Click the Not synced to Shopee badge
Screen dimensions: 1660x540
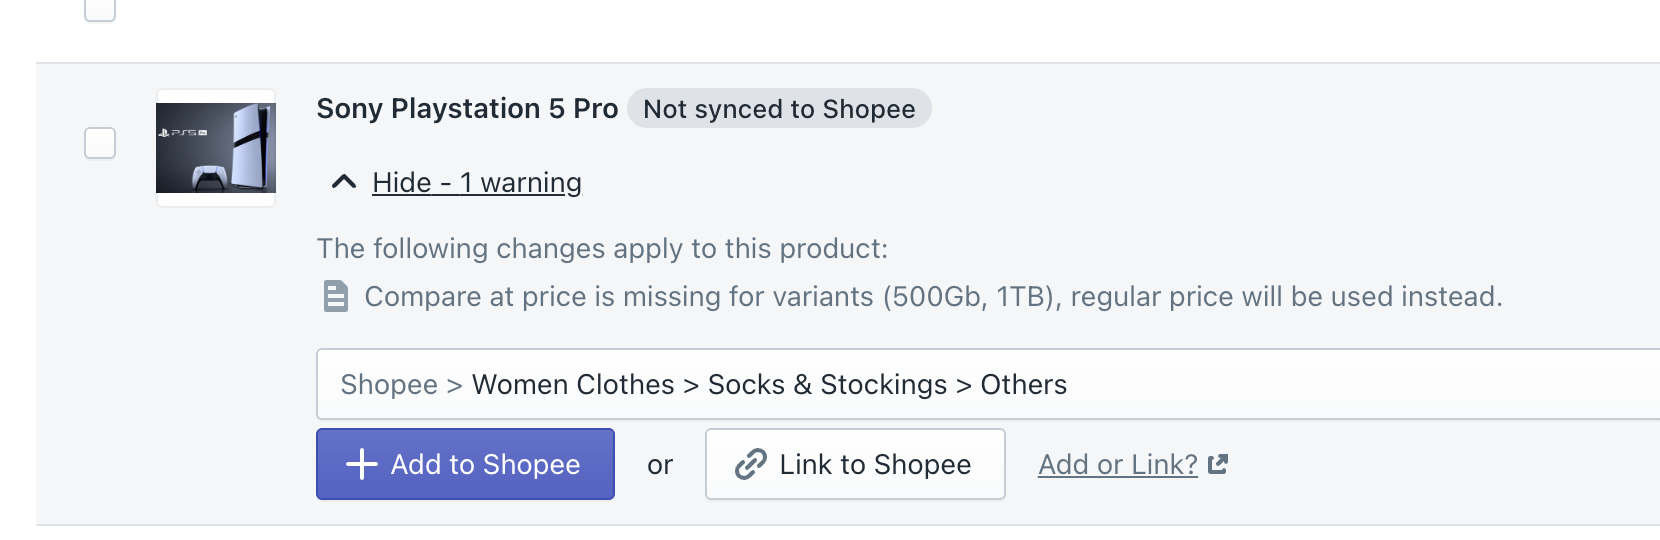click(x=779, y=109)
